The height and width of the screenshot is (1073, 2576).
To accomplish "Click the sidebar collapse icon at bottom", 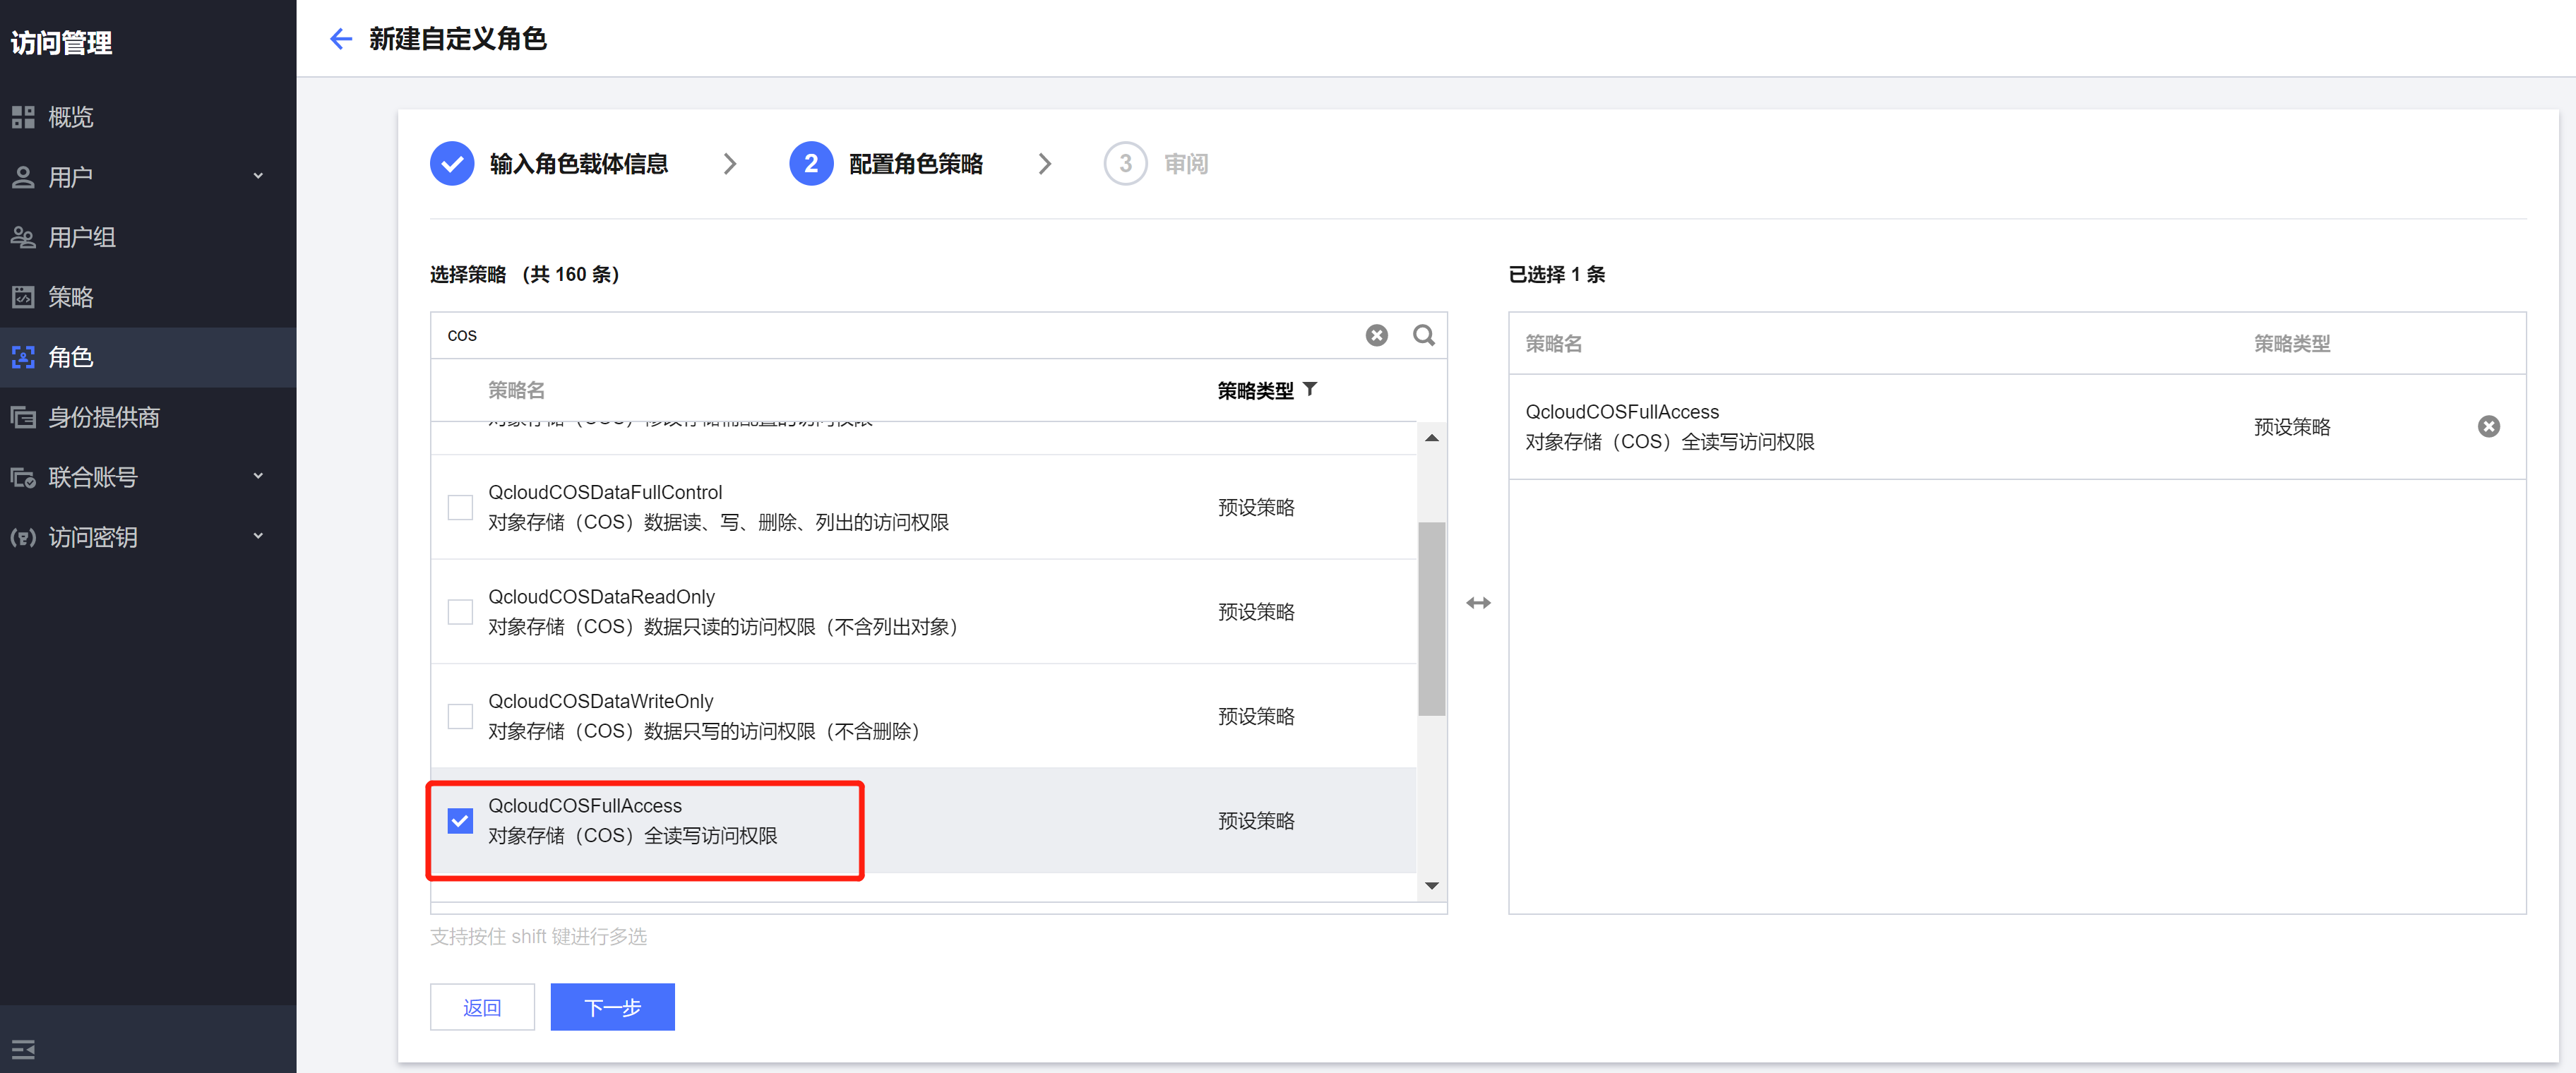I will tap(23, 1049).
